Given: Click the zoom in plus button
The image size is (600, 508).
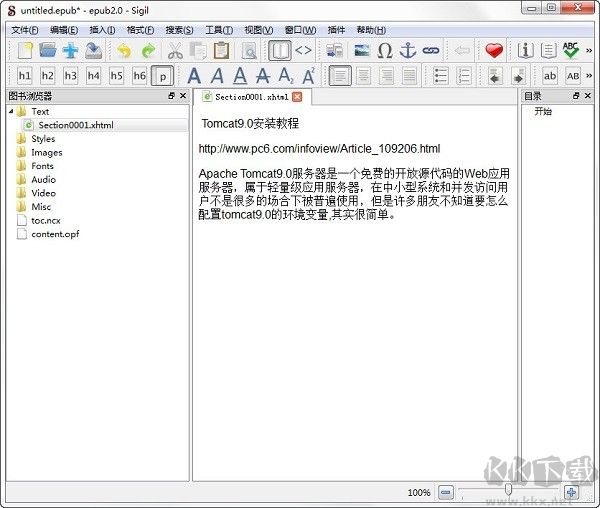Looking at the screenshot, I should tap(571, 492).
